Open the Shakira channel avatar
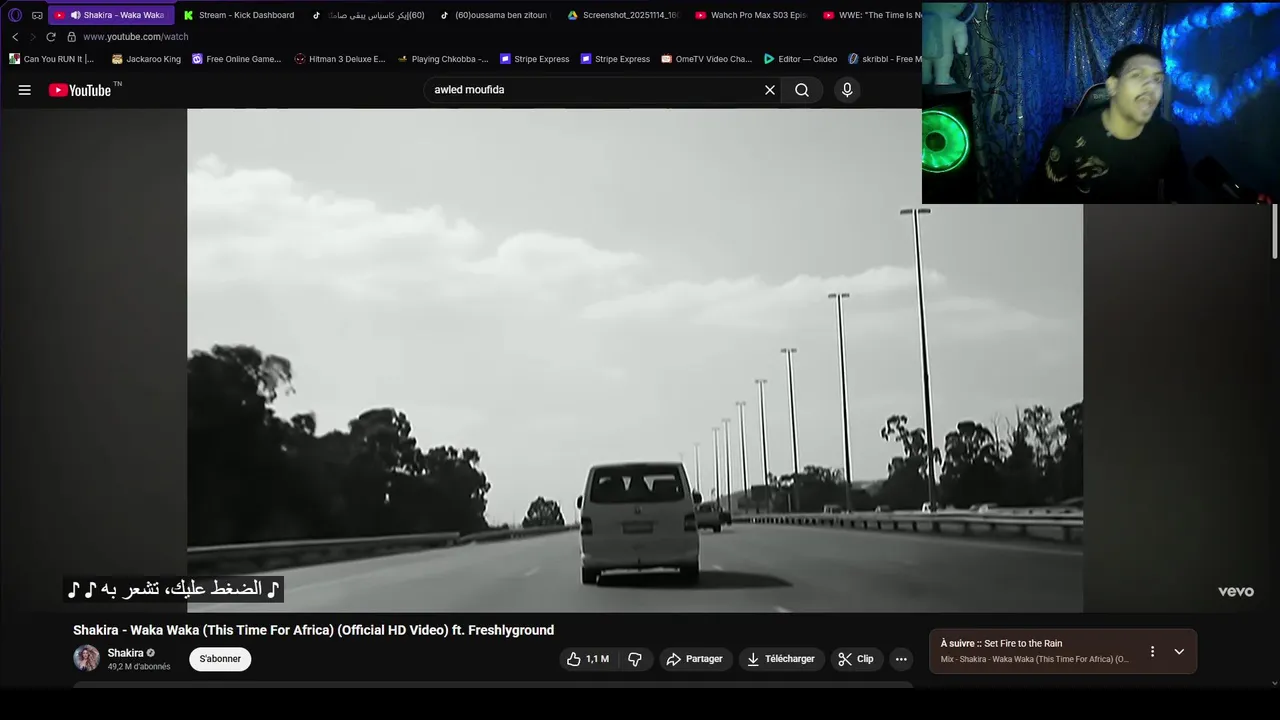This screenshot has height=720, width=1280. pos(86,658)
